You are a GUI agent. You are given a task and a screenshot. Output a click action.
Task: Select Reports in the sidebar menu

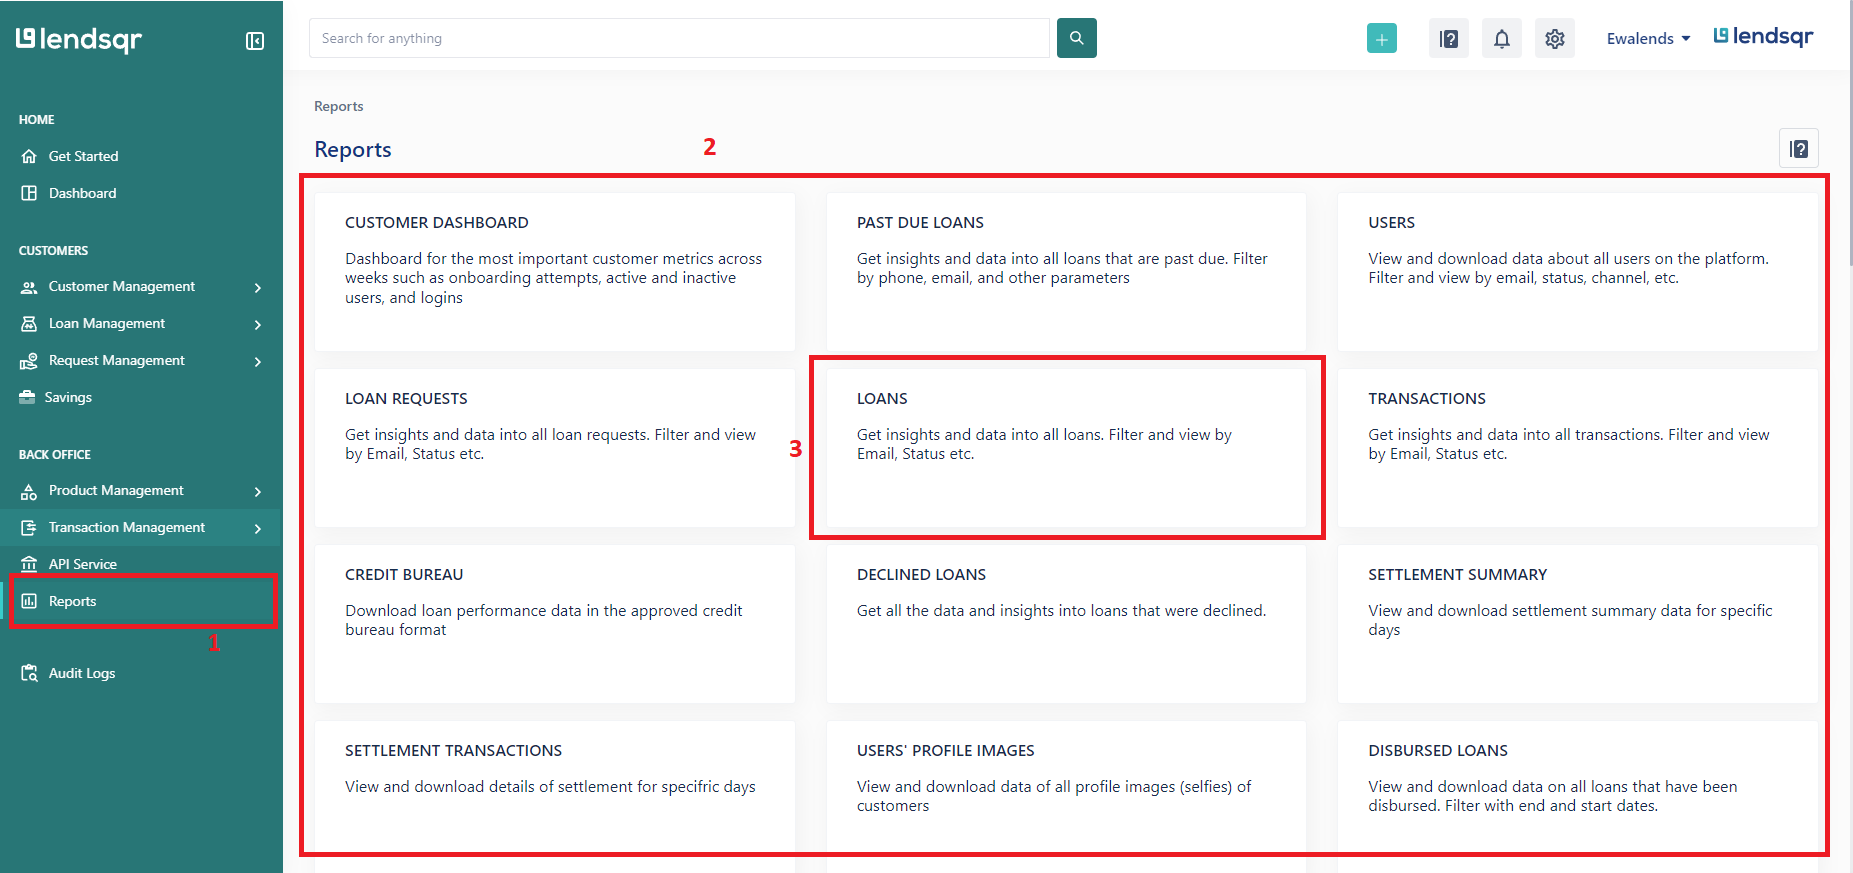point(72,601)
